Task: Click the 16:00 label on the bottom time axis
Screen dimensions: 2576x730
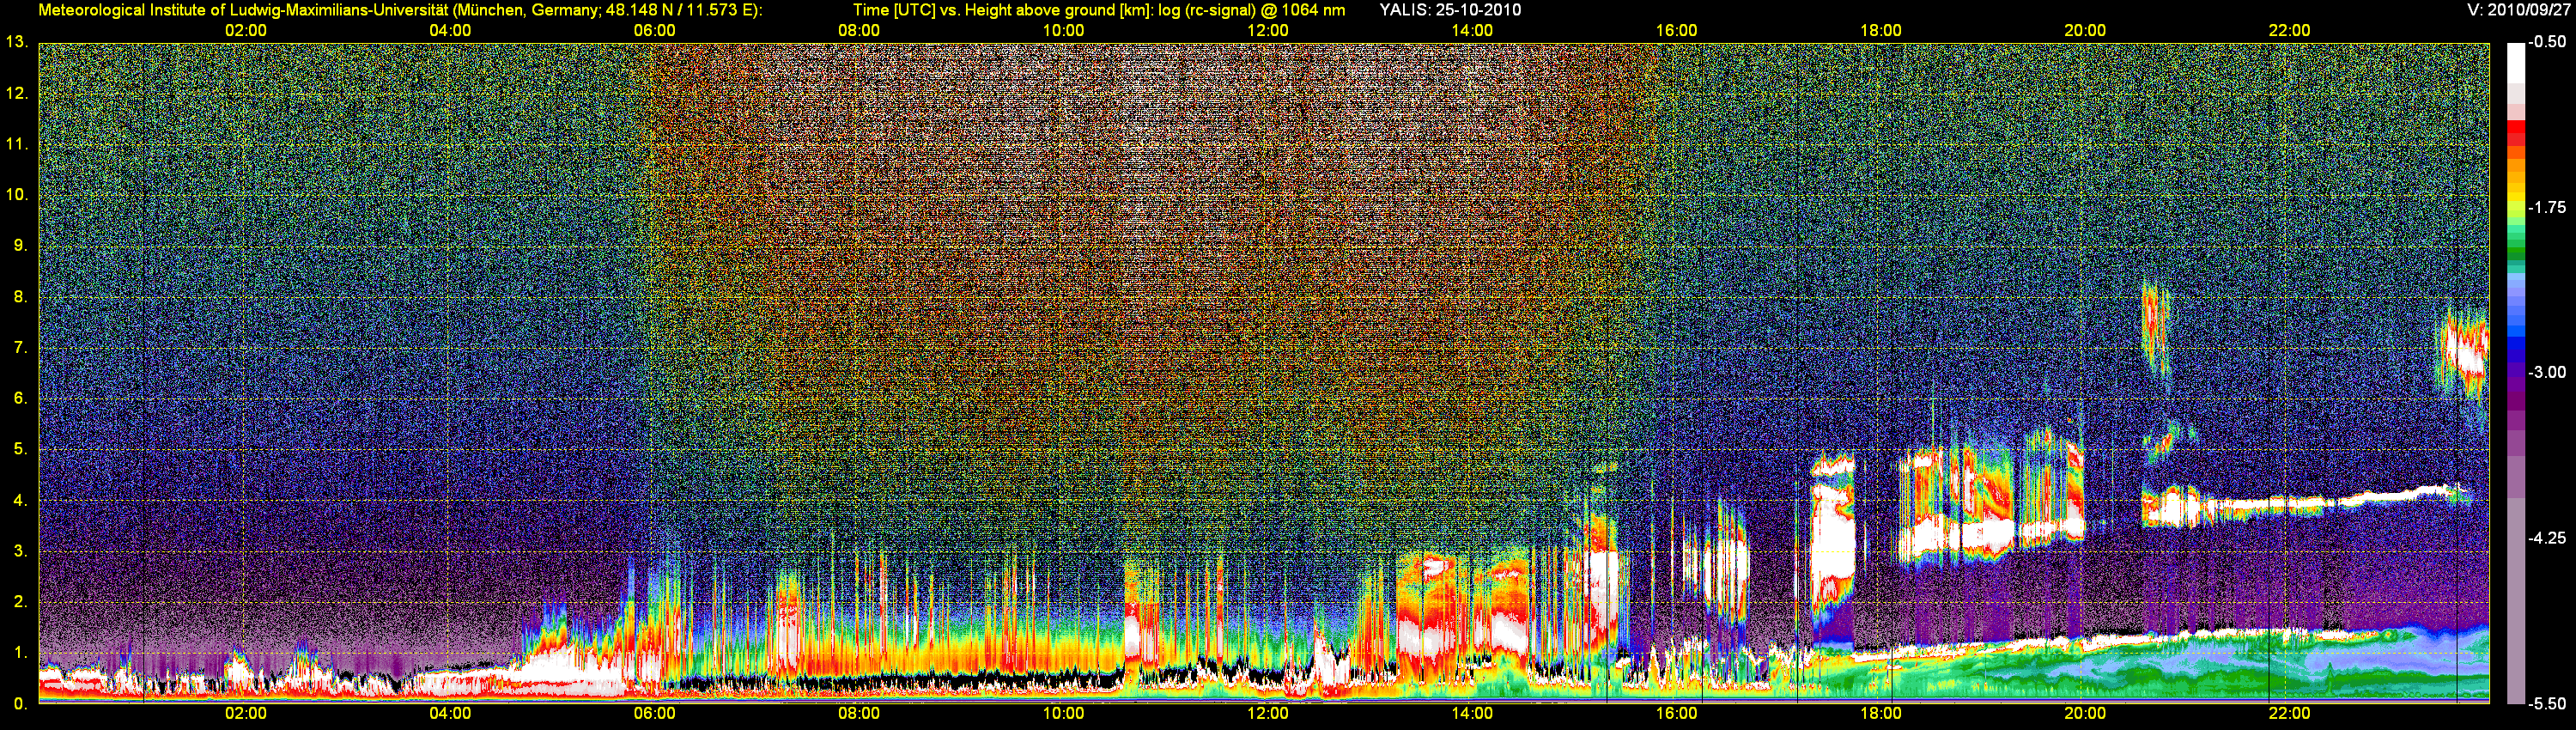Action: (x=1676, y=714)
